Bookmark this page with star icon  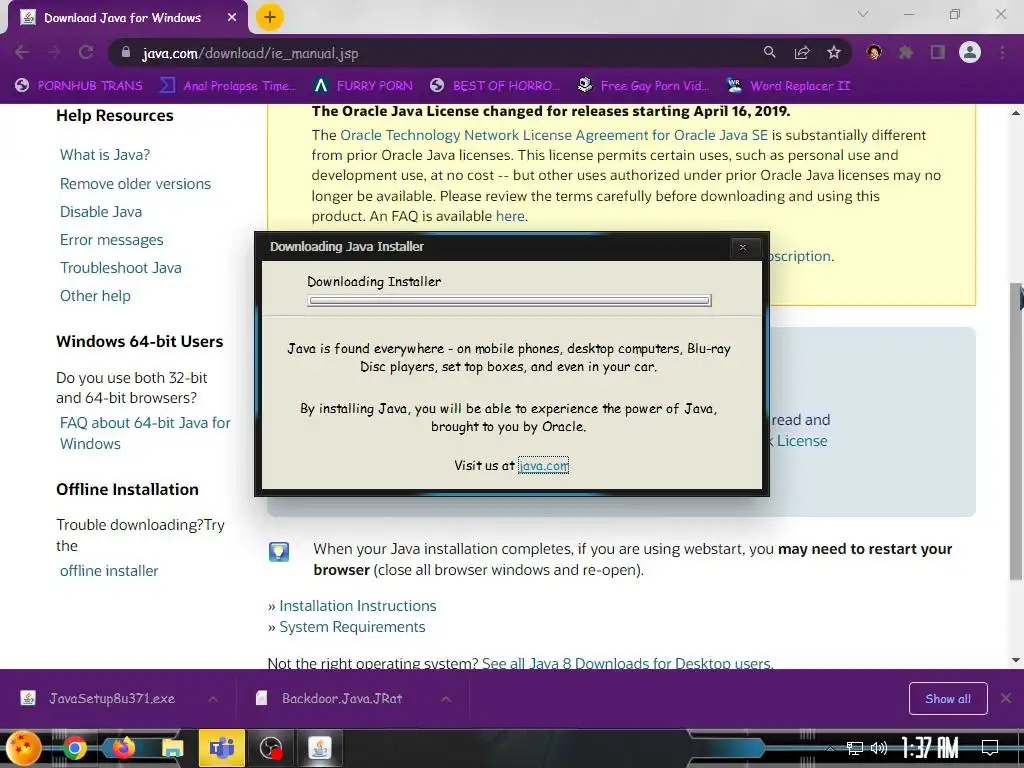coord(834,53)
